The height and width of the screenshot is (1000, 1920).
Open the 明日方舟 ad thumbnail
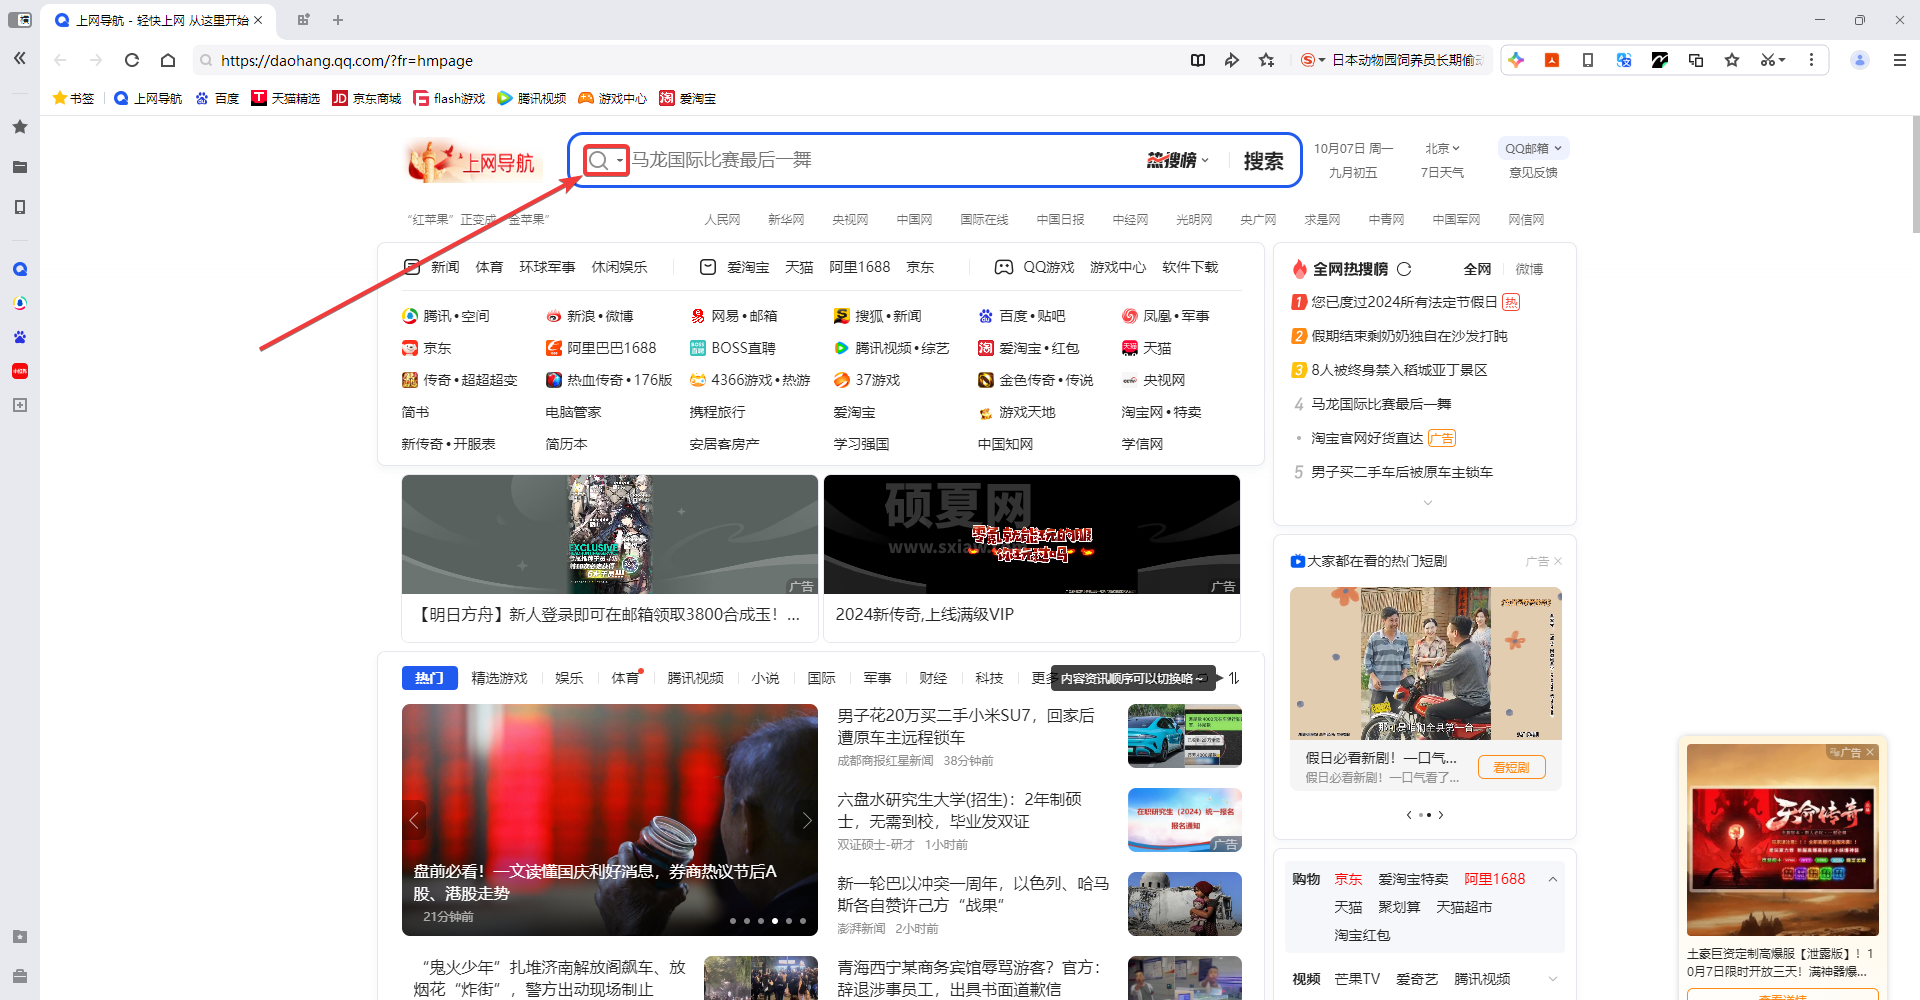tap(610, 534)
